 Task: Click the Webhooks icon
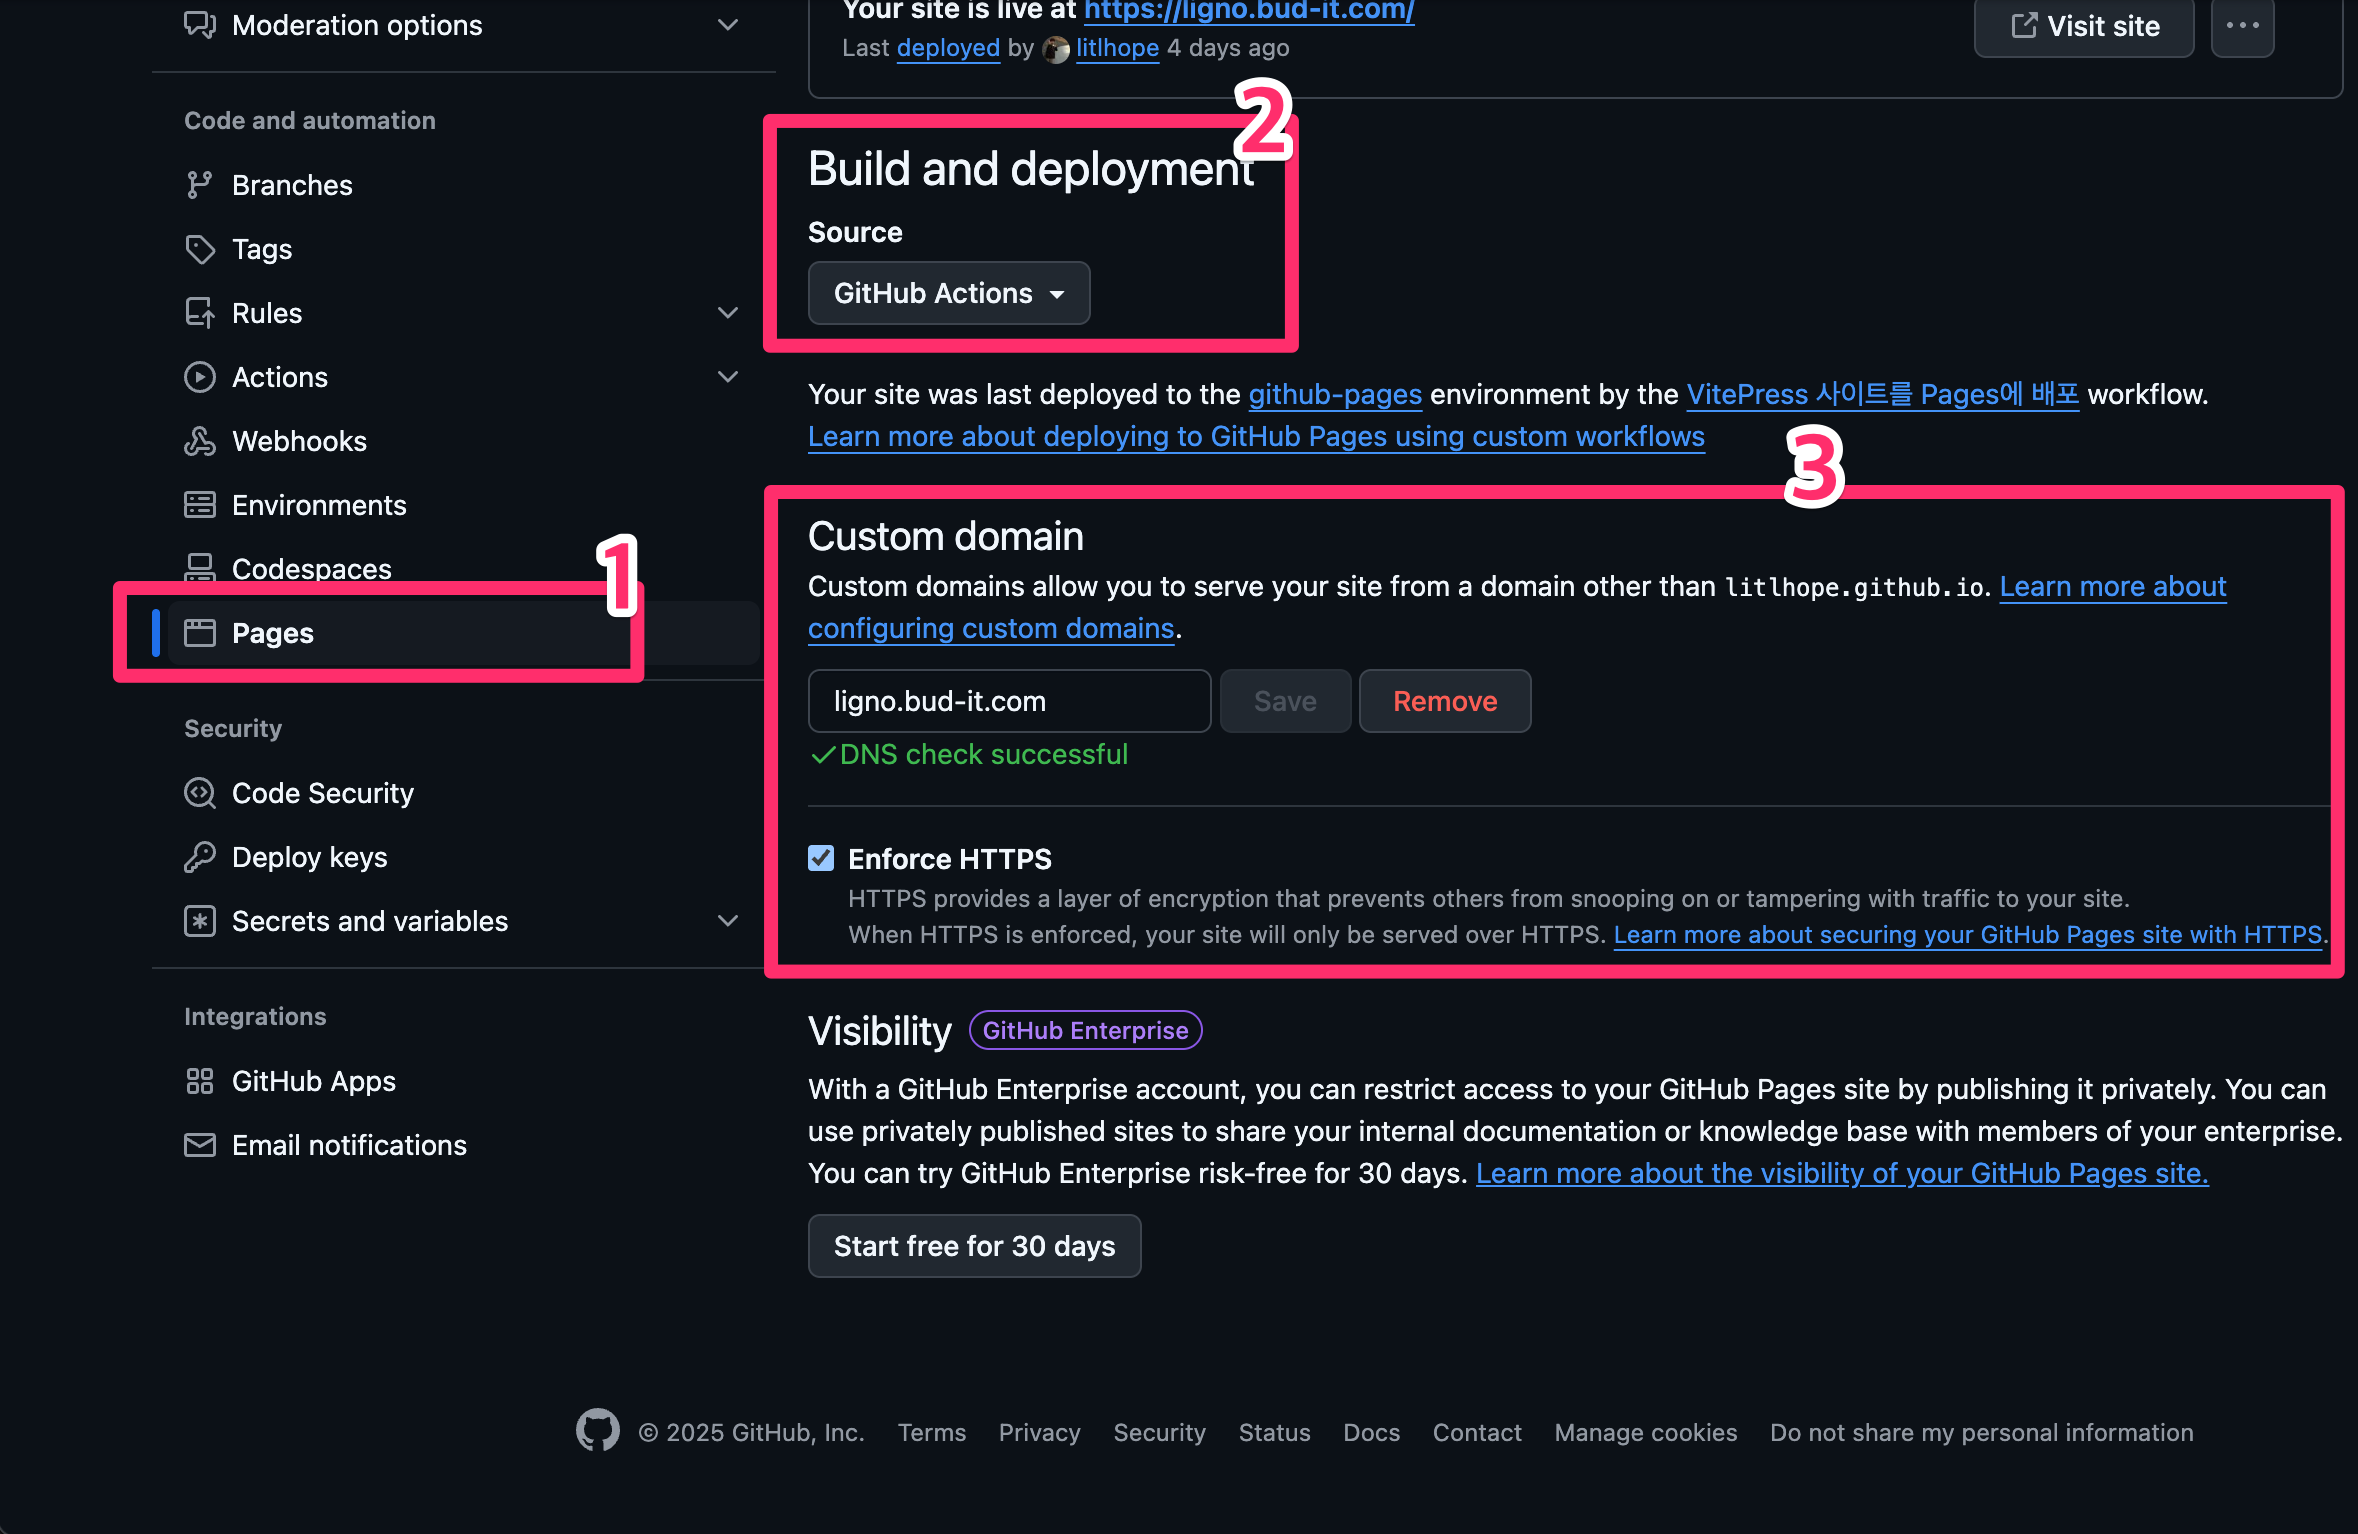[199, 441]
